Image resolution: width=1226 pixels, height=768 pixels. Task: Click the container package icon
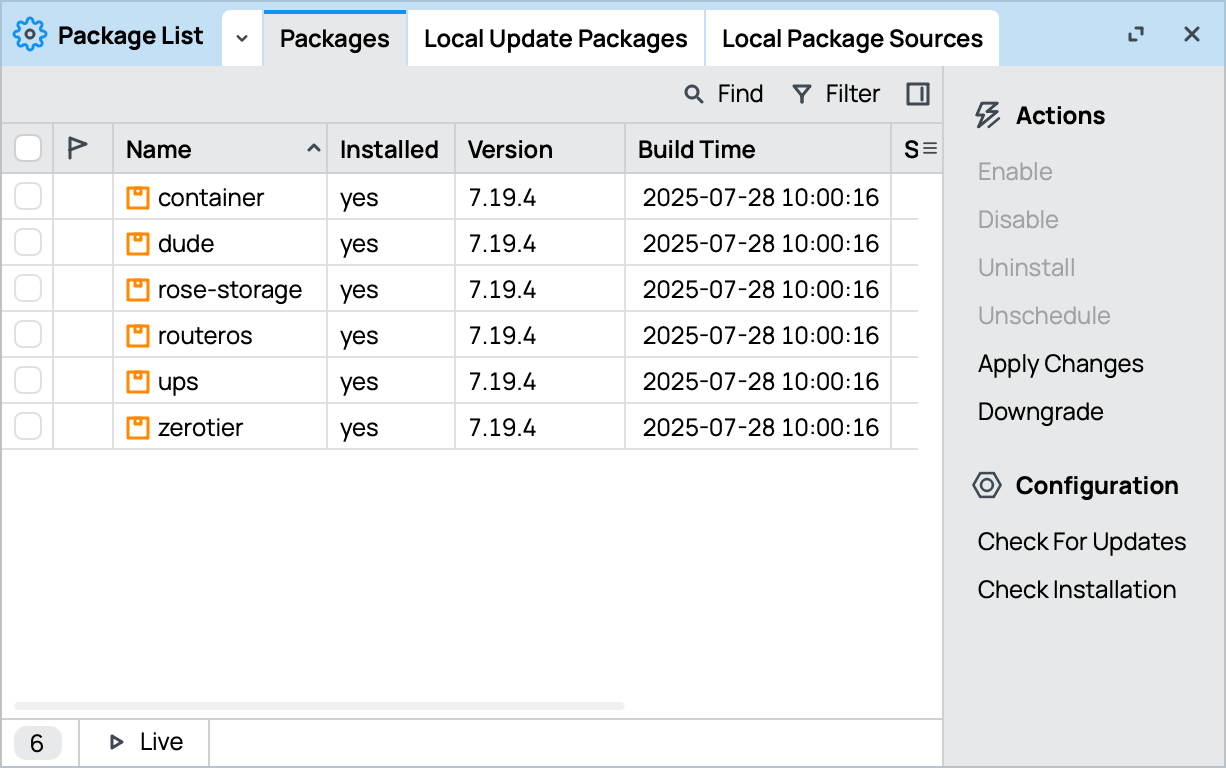tap(138, 198)
